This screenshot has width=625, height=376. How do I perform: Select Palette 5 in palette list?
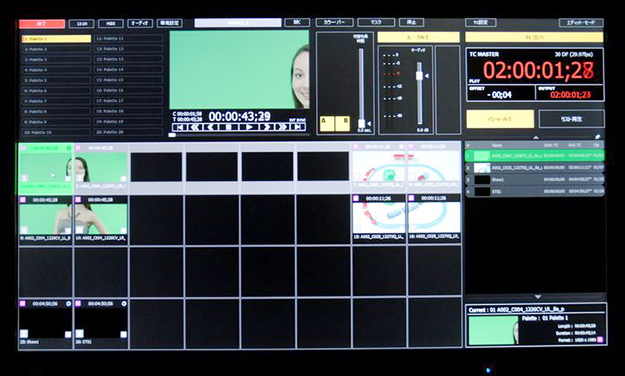(x=56, y=81)
